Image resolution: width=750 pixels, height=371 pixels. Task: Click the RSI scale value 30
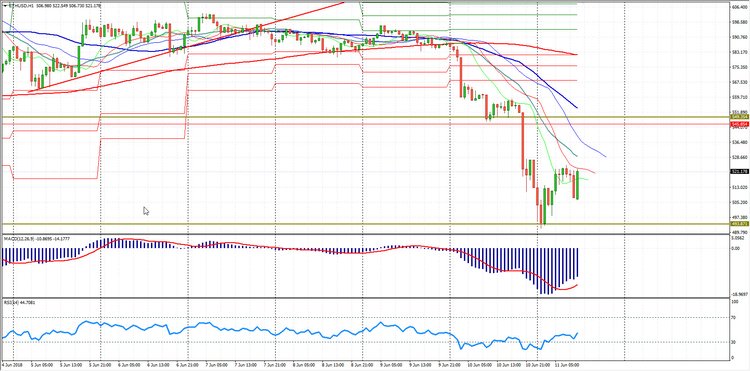point(734,342)
